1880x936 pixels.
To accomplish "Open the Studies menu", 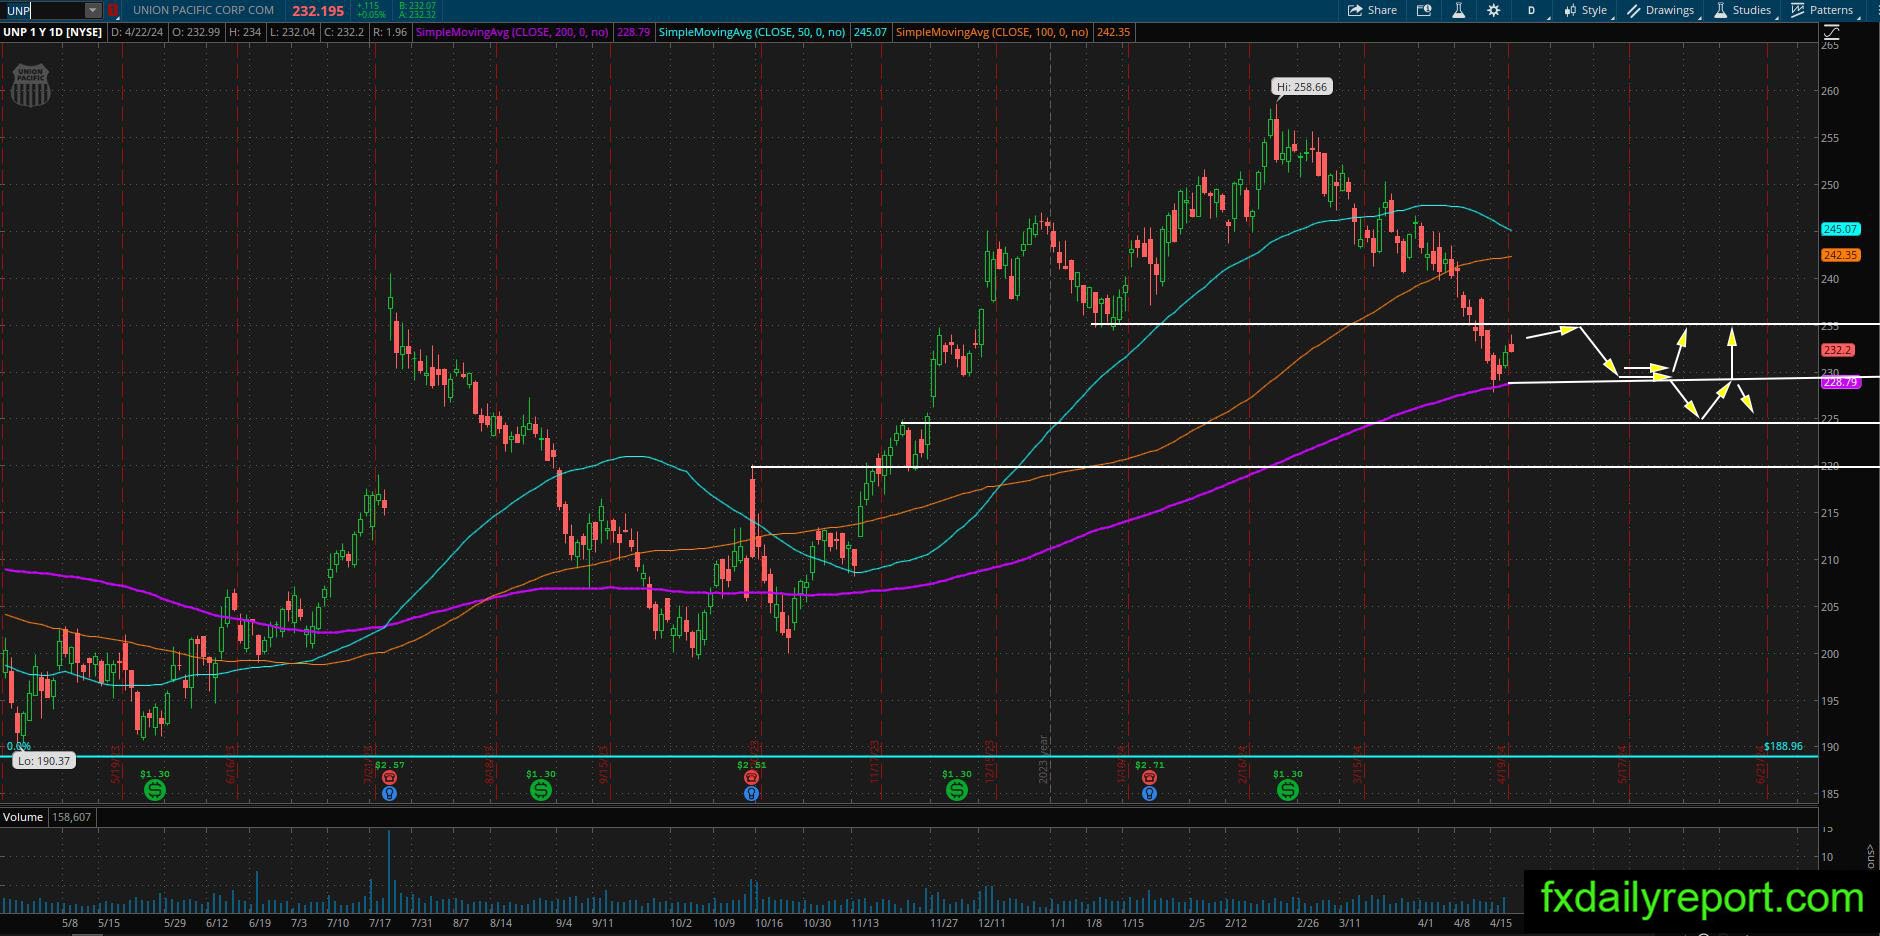I will 1743,10.
